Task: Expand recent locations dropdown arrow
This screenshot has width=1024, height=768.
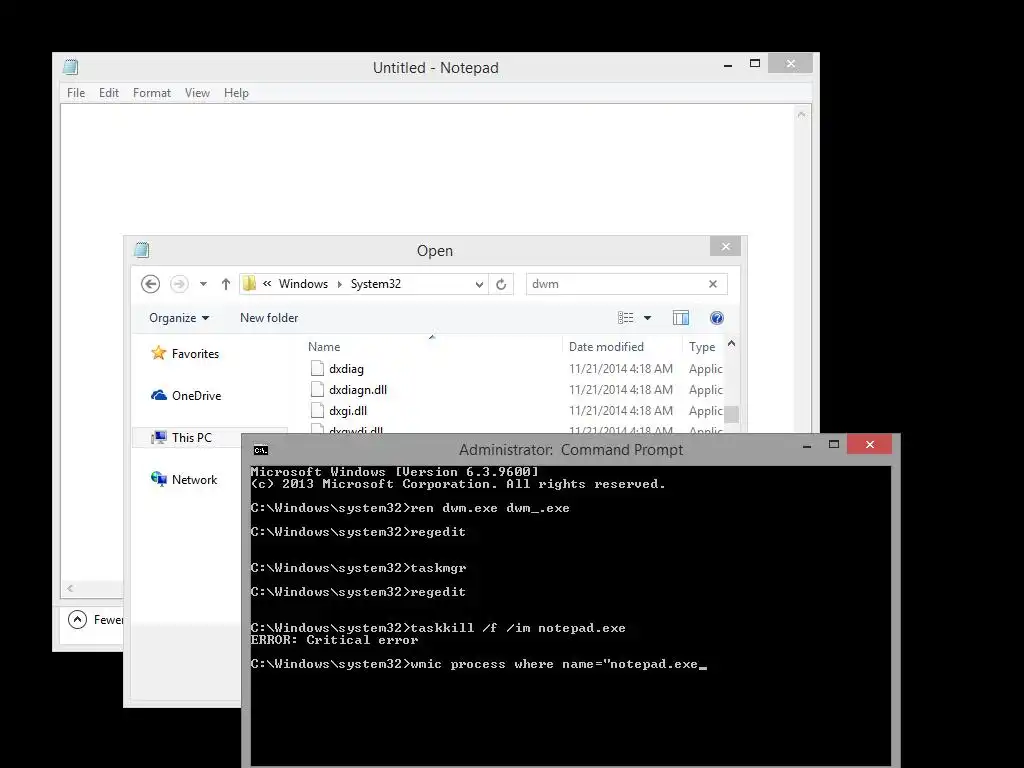Action: (203, 284)
